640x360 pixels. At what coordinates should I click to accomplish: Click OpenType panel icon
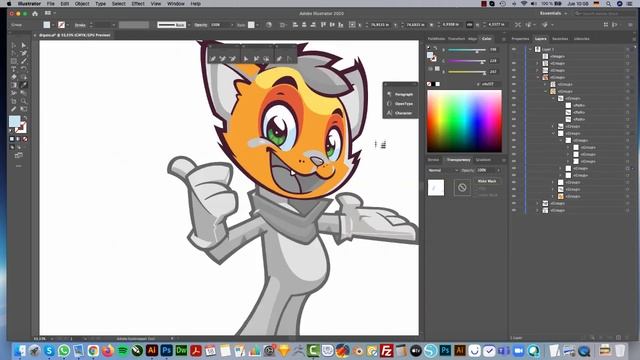click(x=389, y=104)
